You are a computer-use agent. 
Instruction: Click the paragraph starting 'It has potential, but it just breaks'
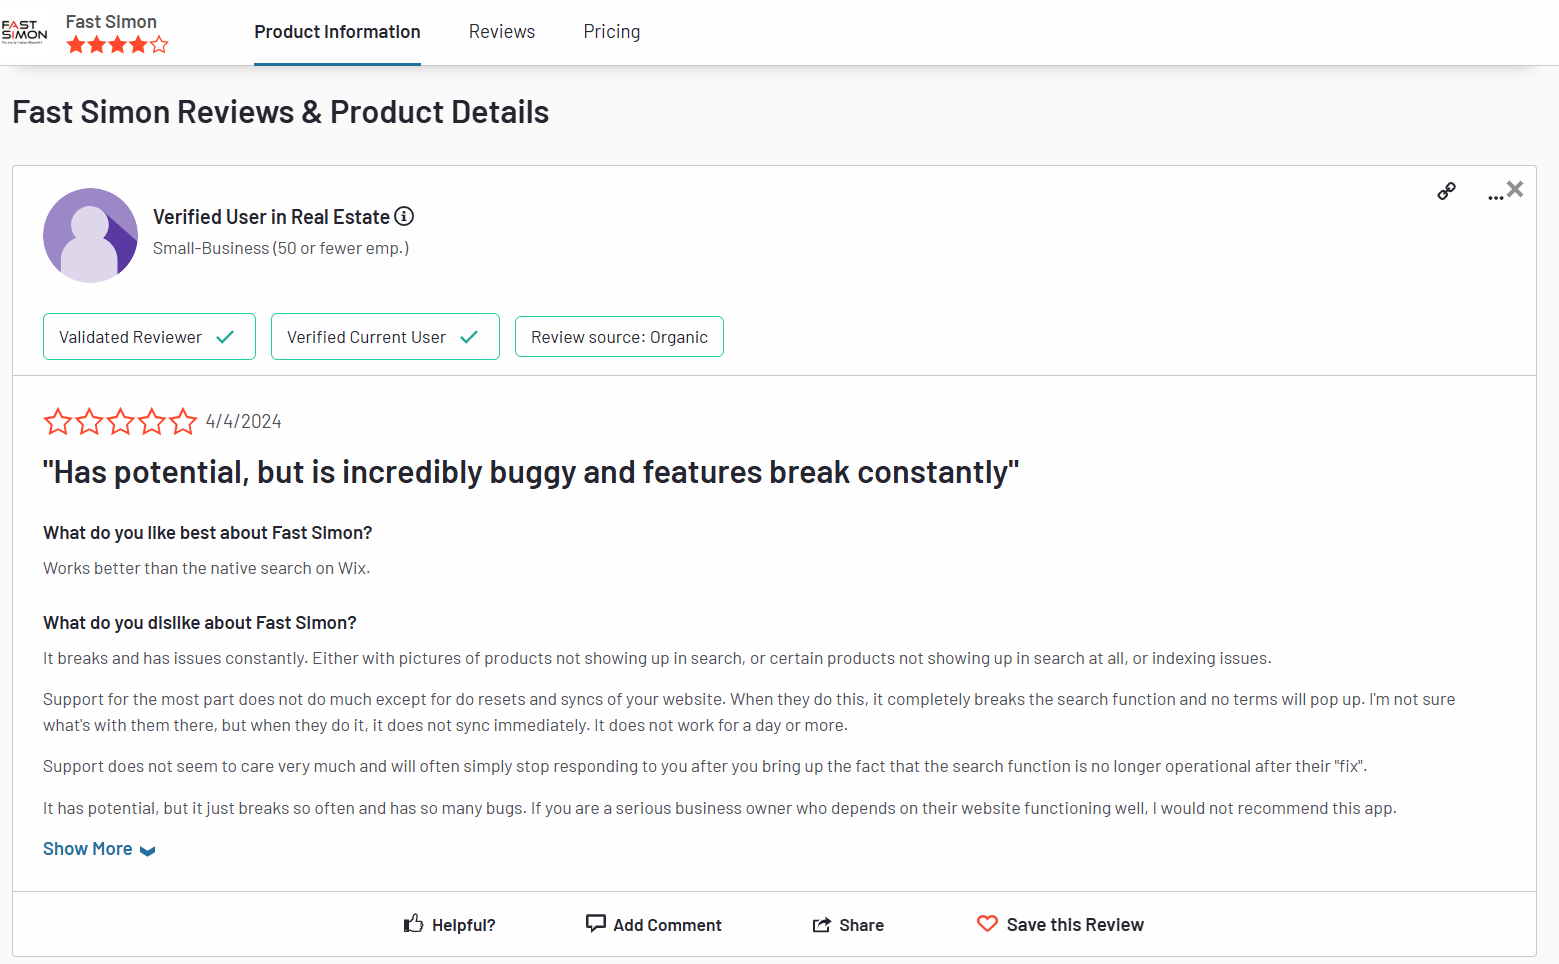[719, 808]
